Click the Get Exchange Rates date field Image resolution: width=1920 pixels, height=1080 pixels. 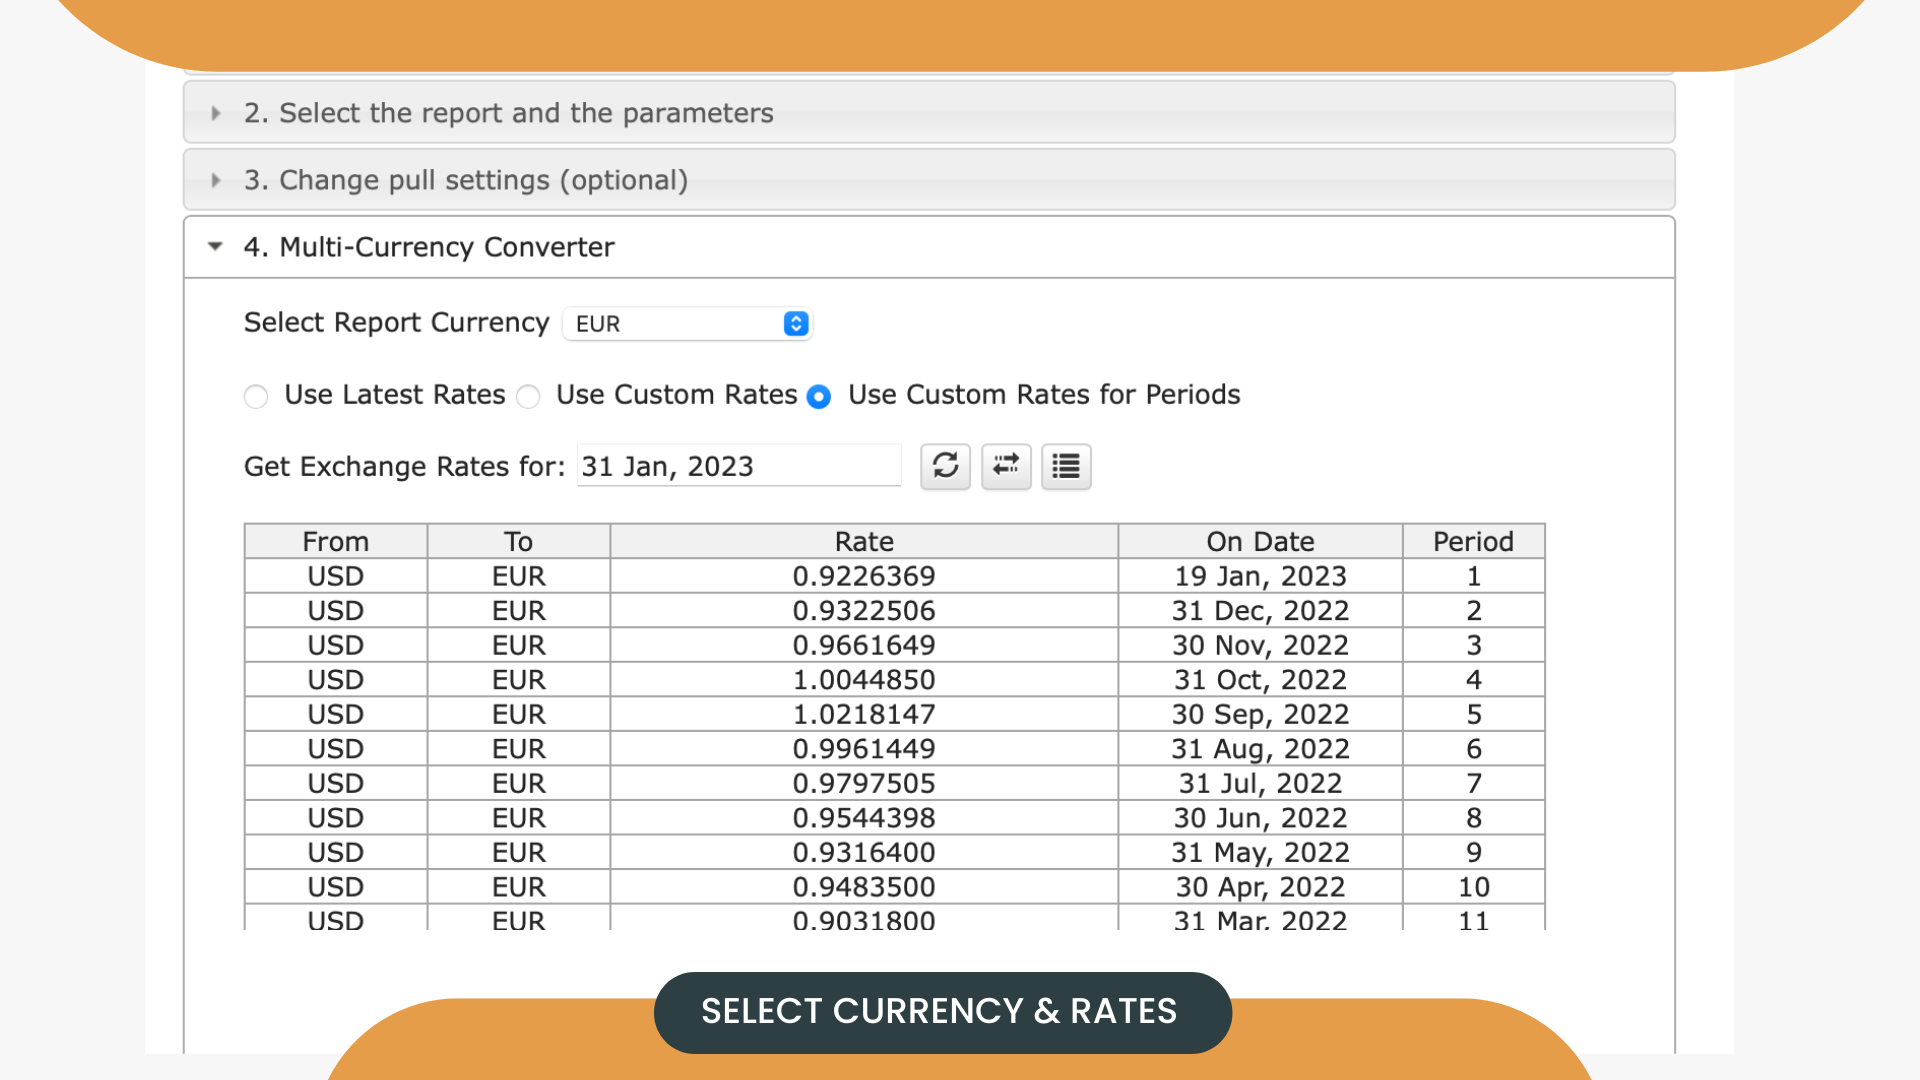click(x=738, y=466)
